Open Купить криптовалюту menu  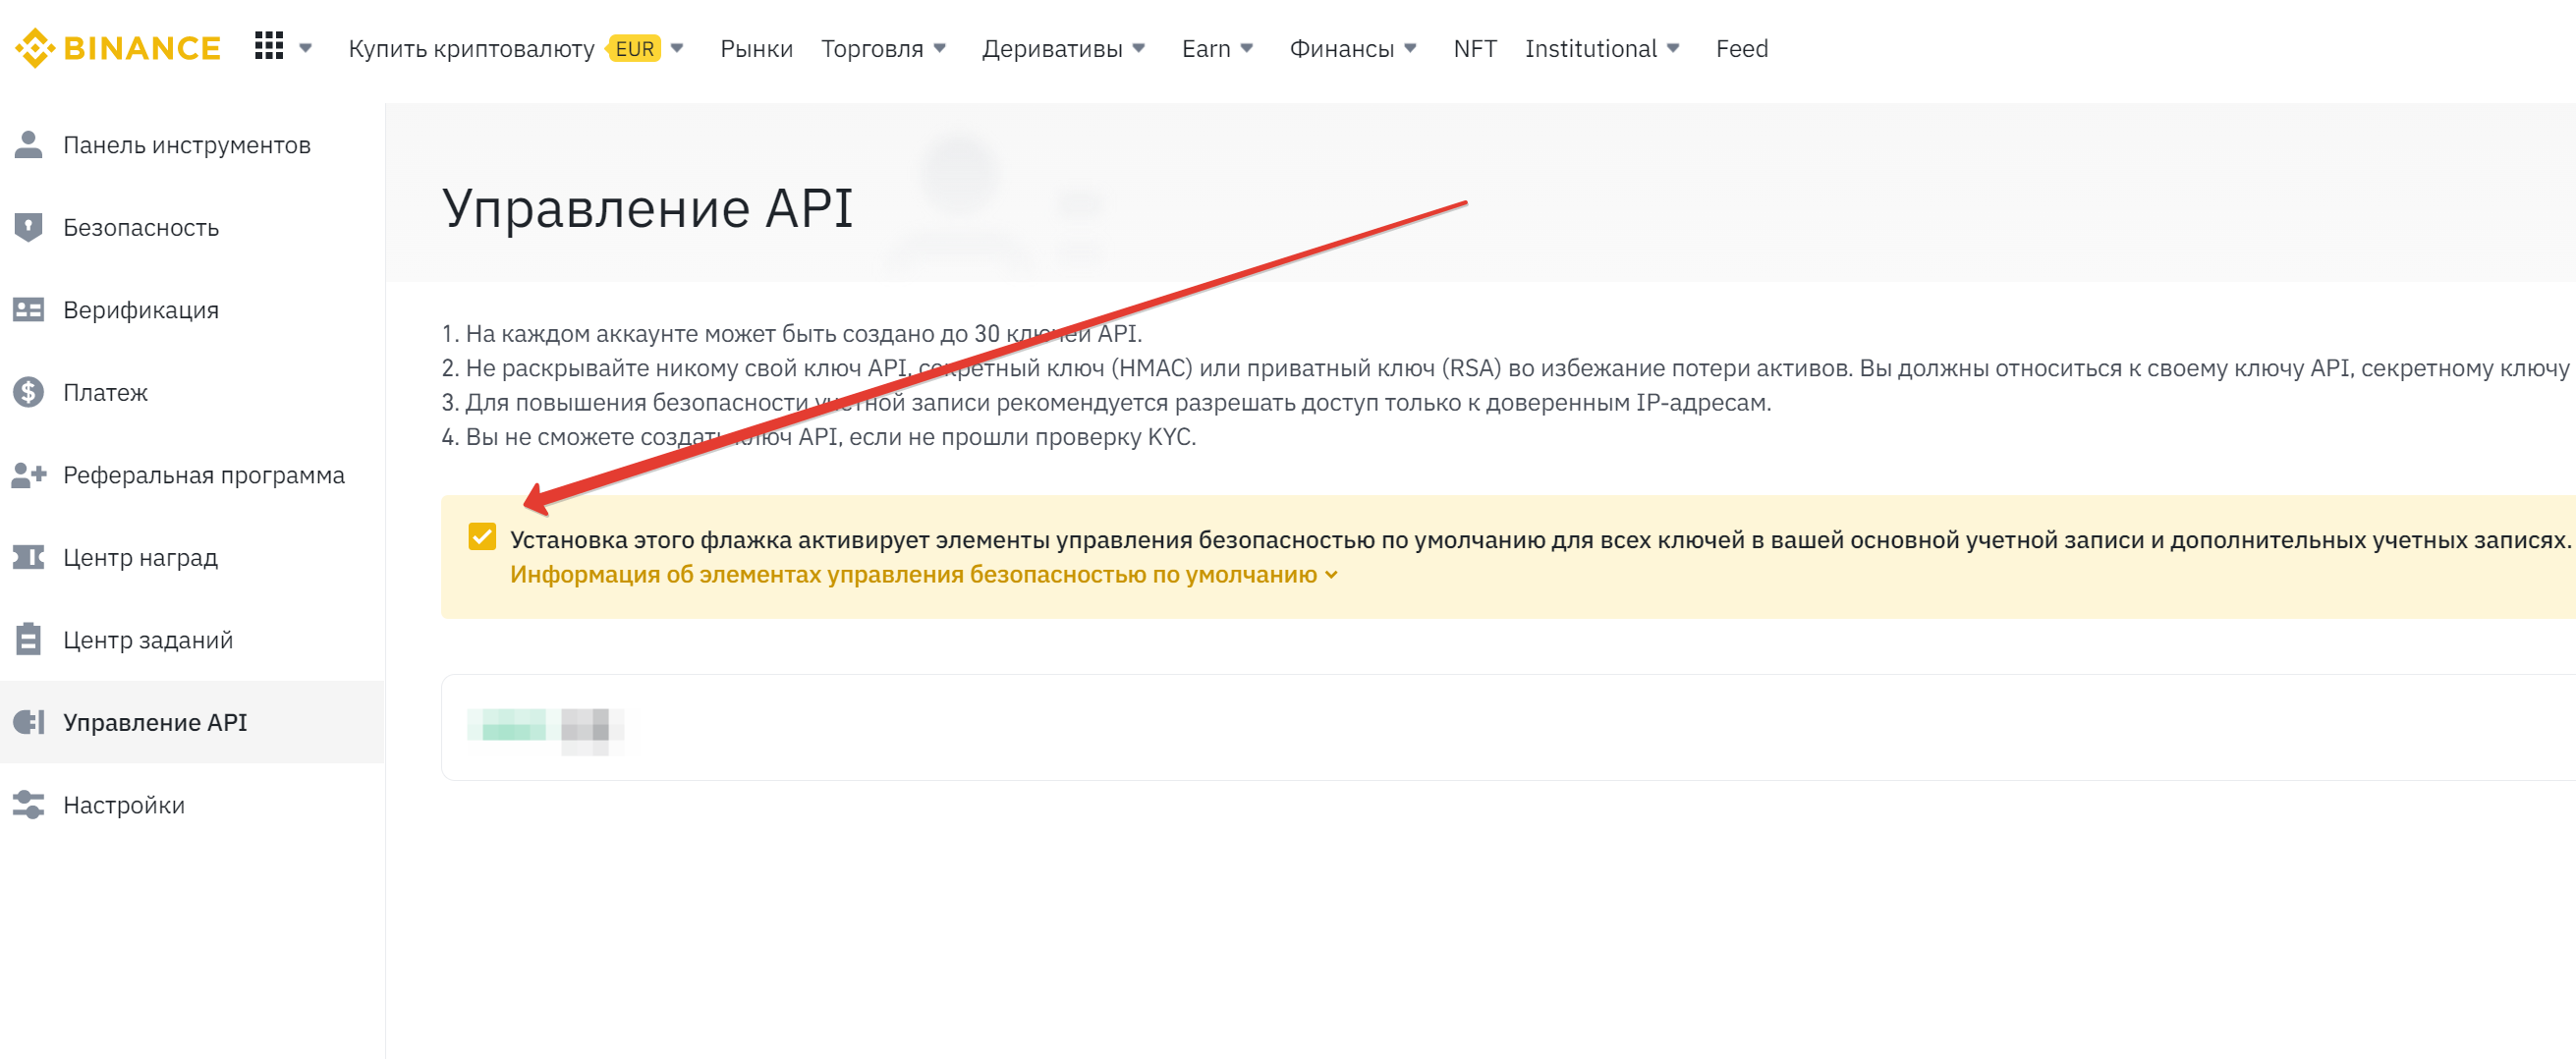click(x=471, y=49)
